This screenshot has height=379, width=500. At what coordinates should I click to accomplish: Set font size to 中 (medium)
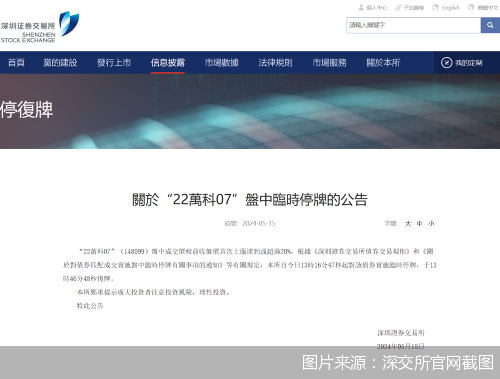point(420,224)
